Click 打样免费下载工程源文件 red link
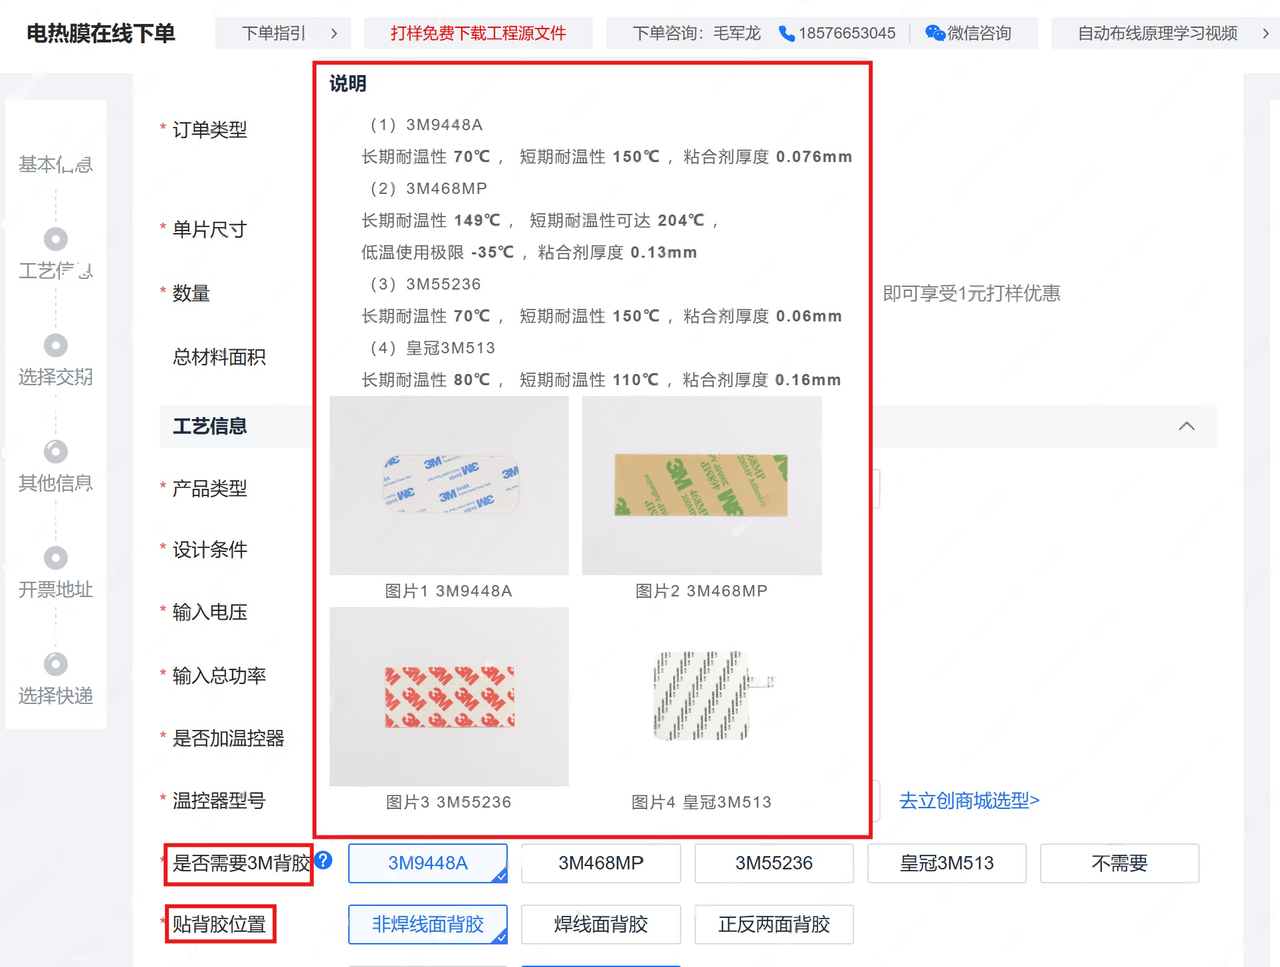The image size is (1280, 967). point(478,34)
